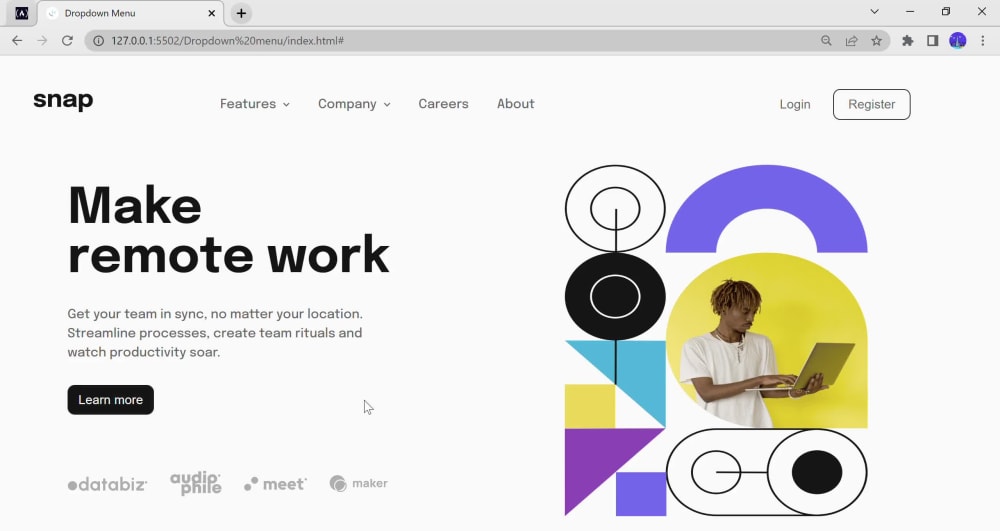
Task: Click the databiz client logo
Action: pos(107,484)
